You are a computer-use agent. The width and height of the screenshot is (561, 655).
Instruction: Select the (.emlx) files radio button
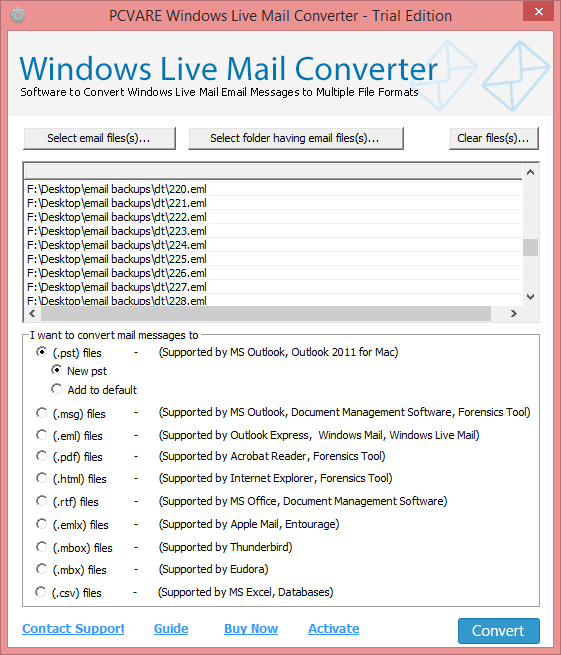point(41,523)
